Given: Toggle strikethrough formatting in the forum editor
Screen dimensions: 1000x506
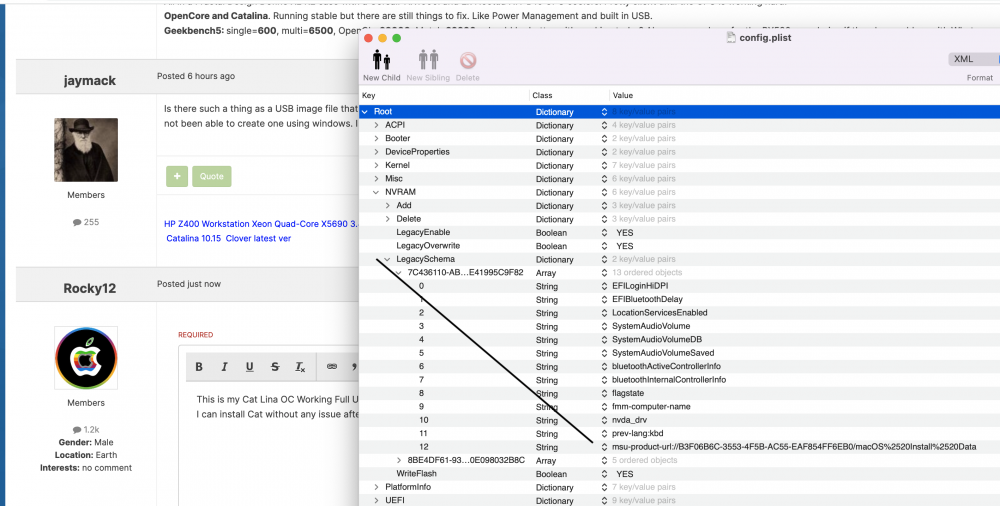Looking at the screenshot, I should tap(275, 367).
